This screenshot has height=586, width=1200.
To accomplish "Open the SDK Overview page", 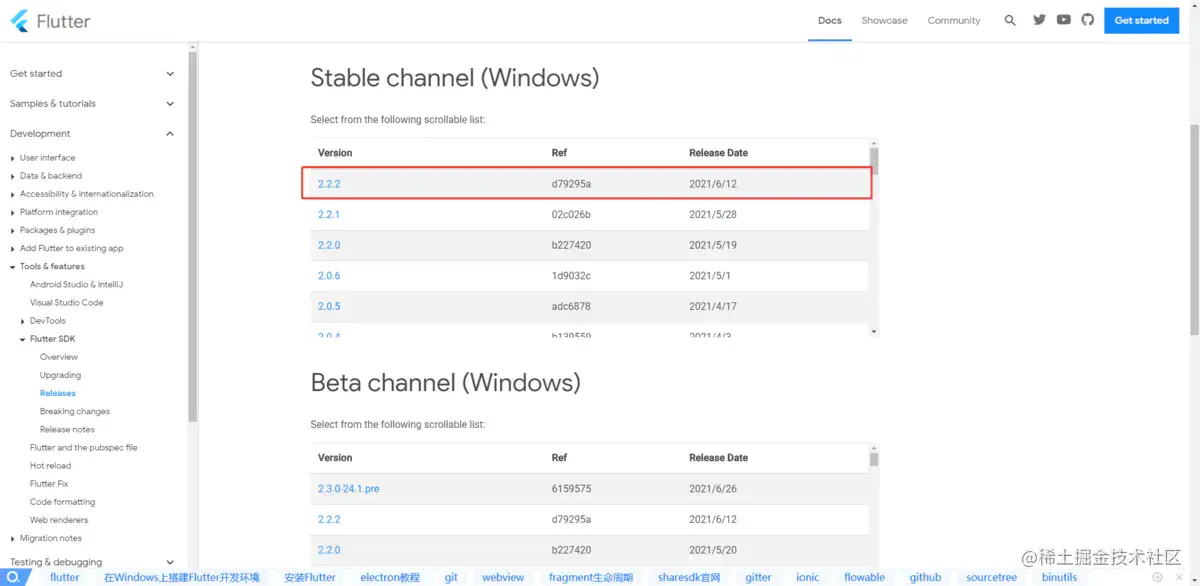I will [59, 357].
